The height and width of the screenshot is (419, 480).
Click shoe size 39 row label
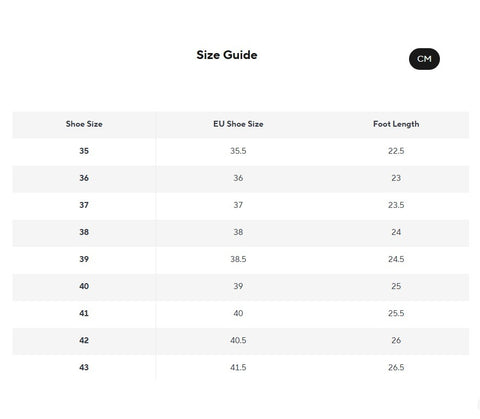[x=84, y=259]
